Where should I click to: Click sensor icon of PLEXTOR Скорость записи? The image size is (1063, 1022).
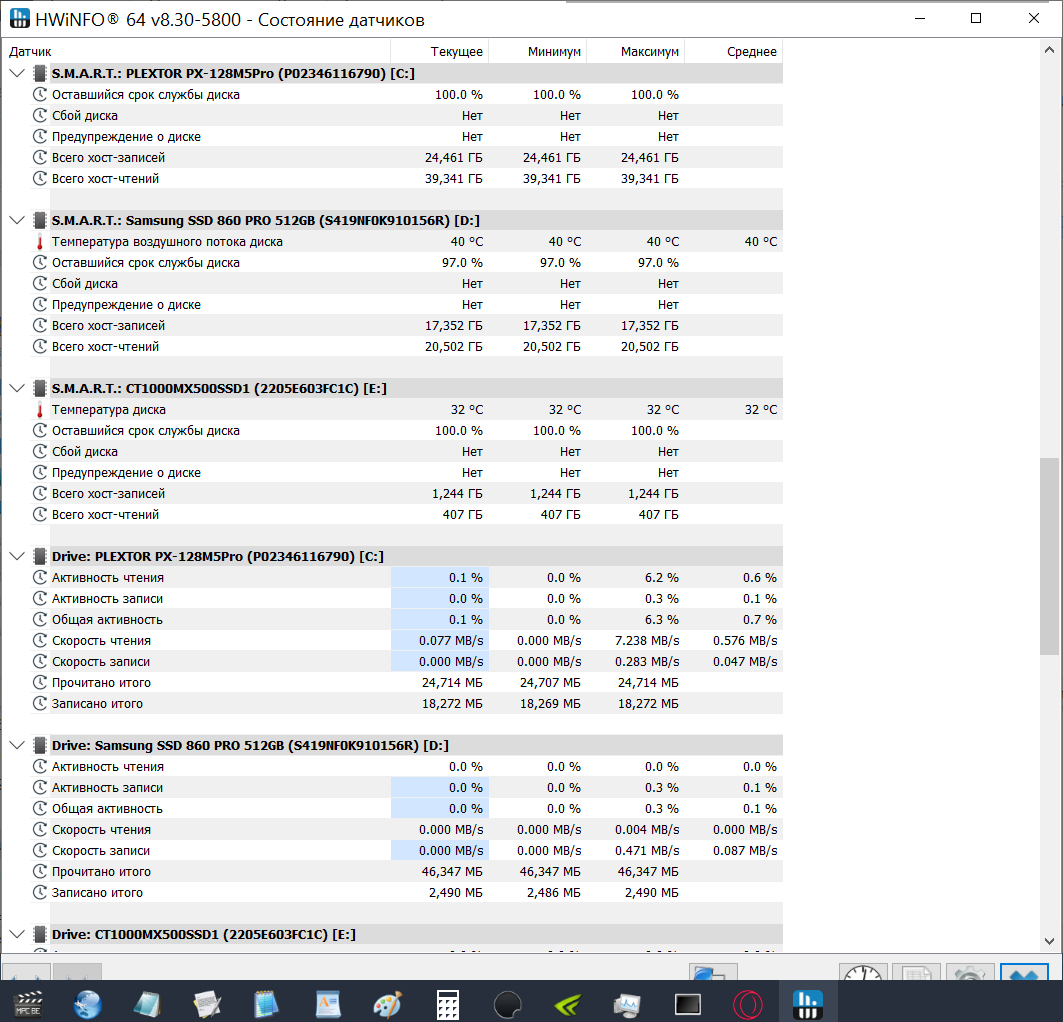coord(40,661)
